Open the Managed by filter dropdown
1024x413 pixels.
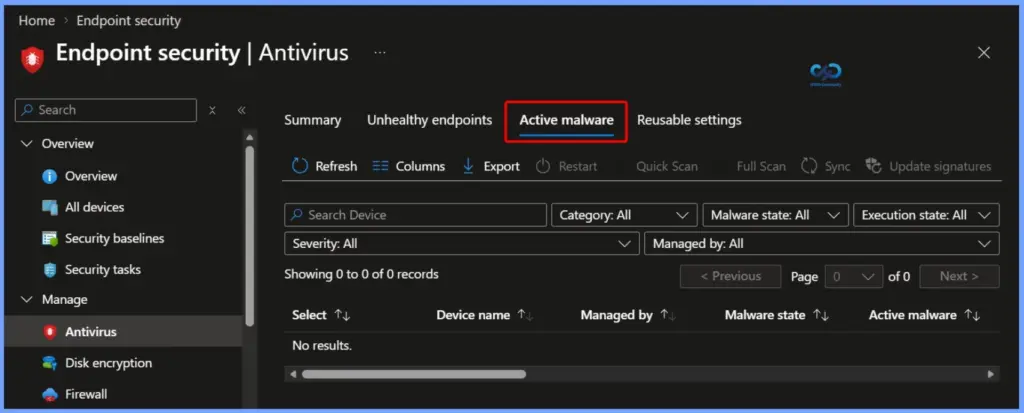pyautogui.click(x=822, y=244)
